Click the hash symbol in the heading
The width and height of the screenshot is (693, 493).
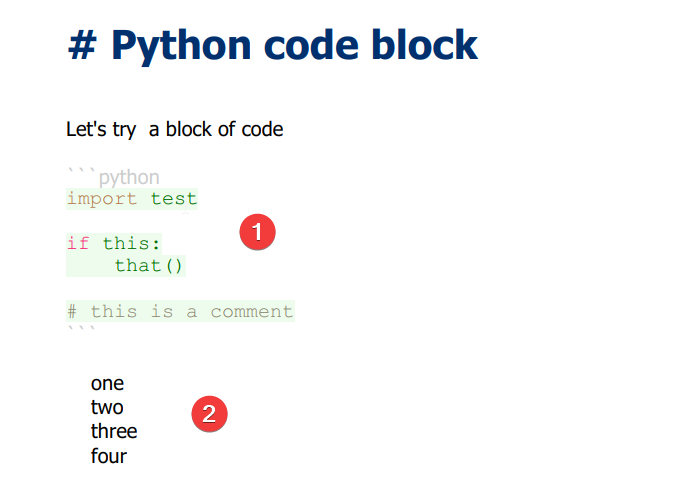click(x=82, y=46)
